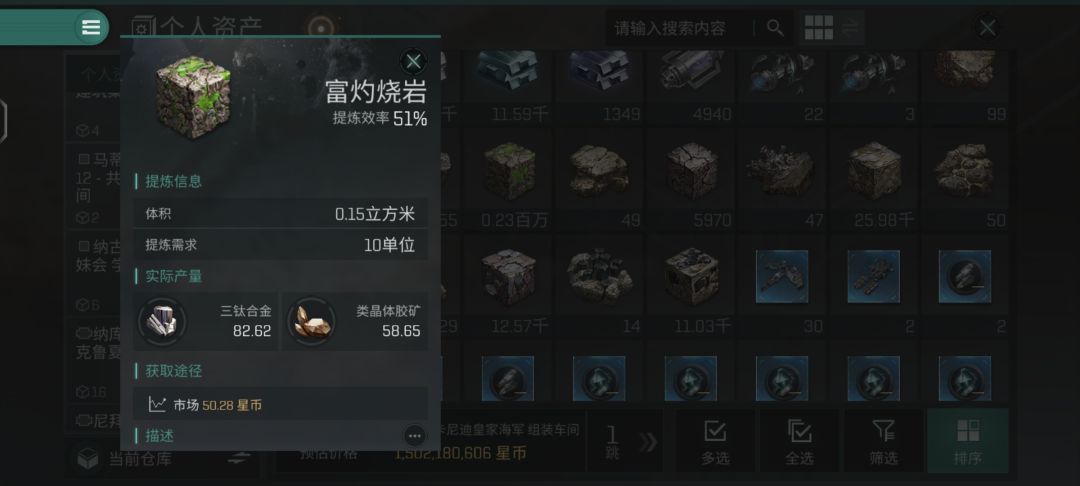
Task: Close the 富灼烧岩 detail popup
Action: coord(413,62)
